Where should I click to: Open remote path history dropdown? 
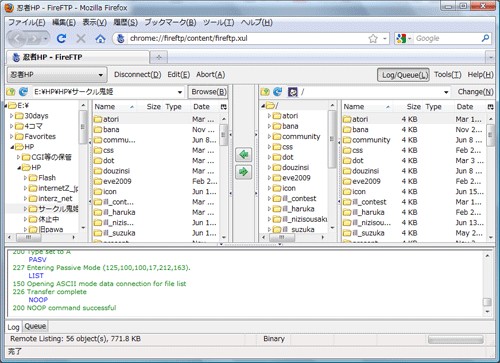(x=446, y=92)
